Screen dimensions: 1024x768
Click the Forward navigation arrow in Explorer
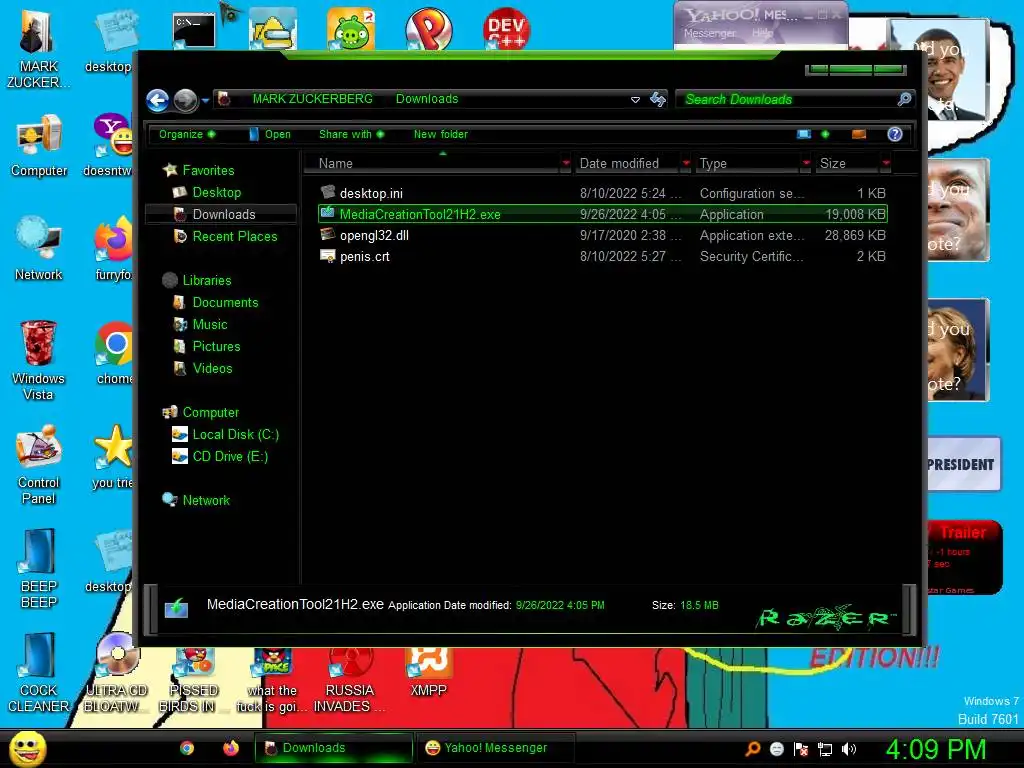click(x=185, y=100)
